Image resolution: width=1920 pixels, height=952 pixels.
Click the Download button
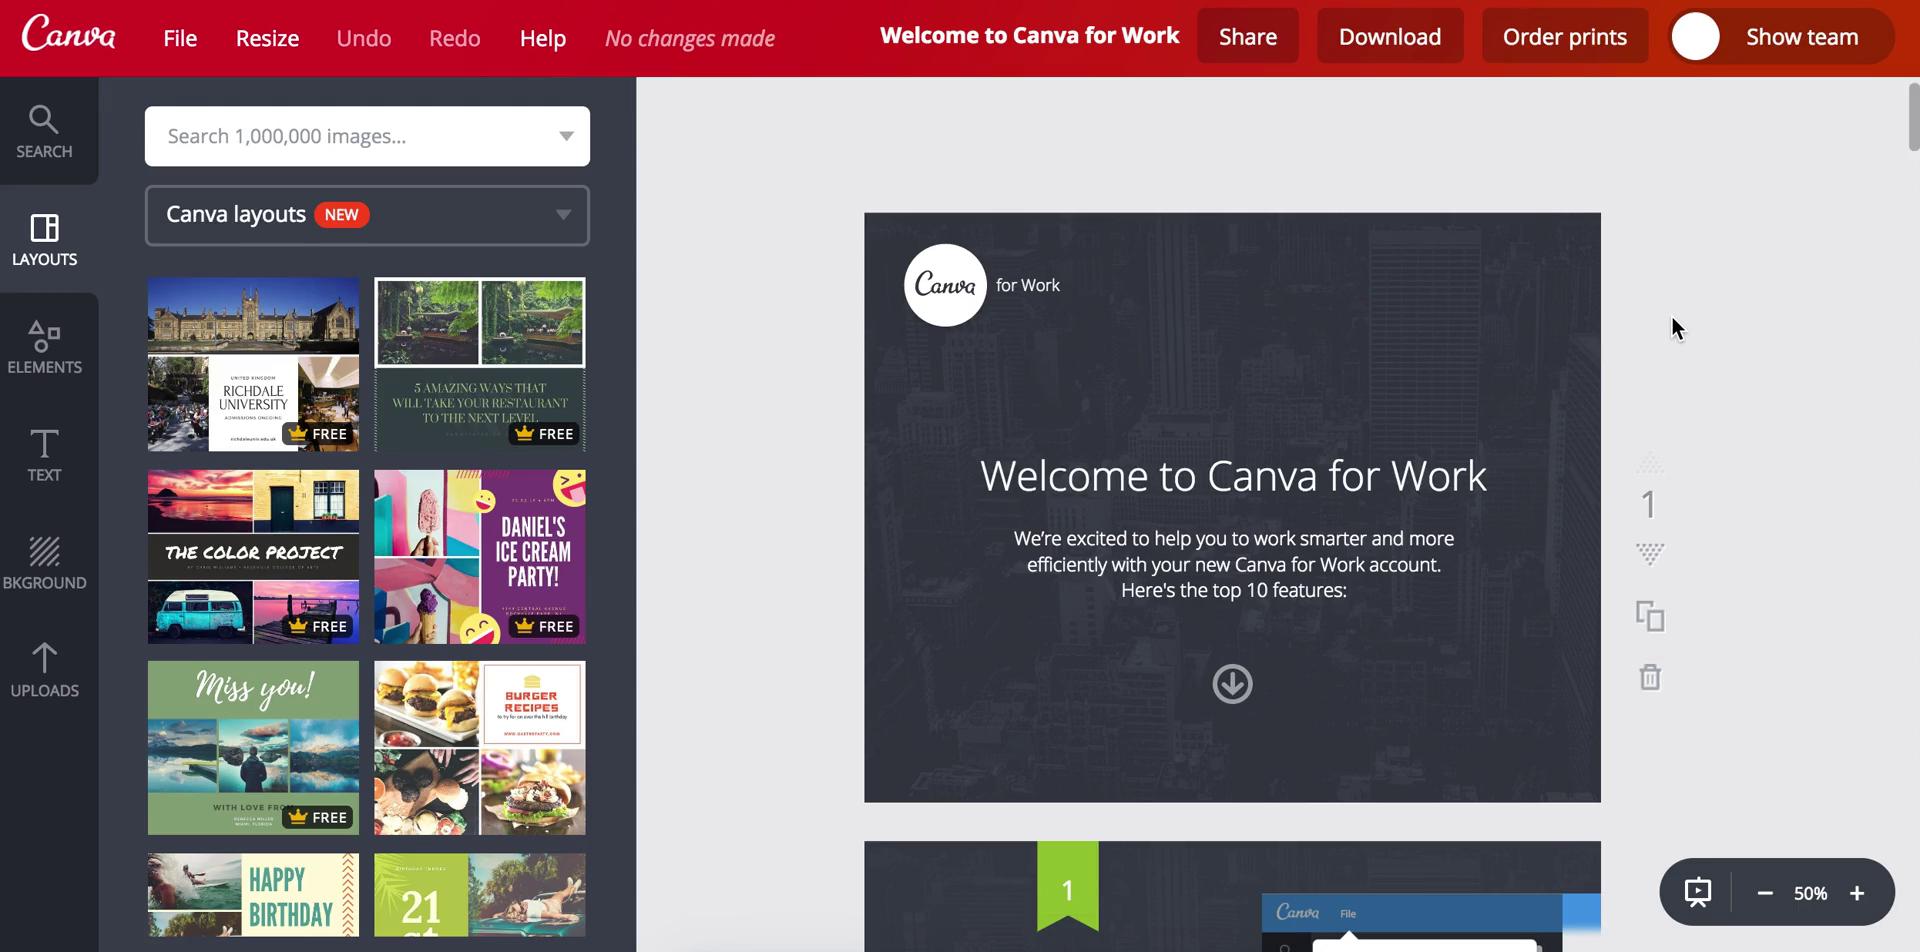click(1390, 36)
